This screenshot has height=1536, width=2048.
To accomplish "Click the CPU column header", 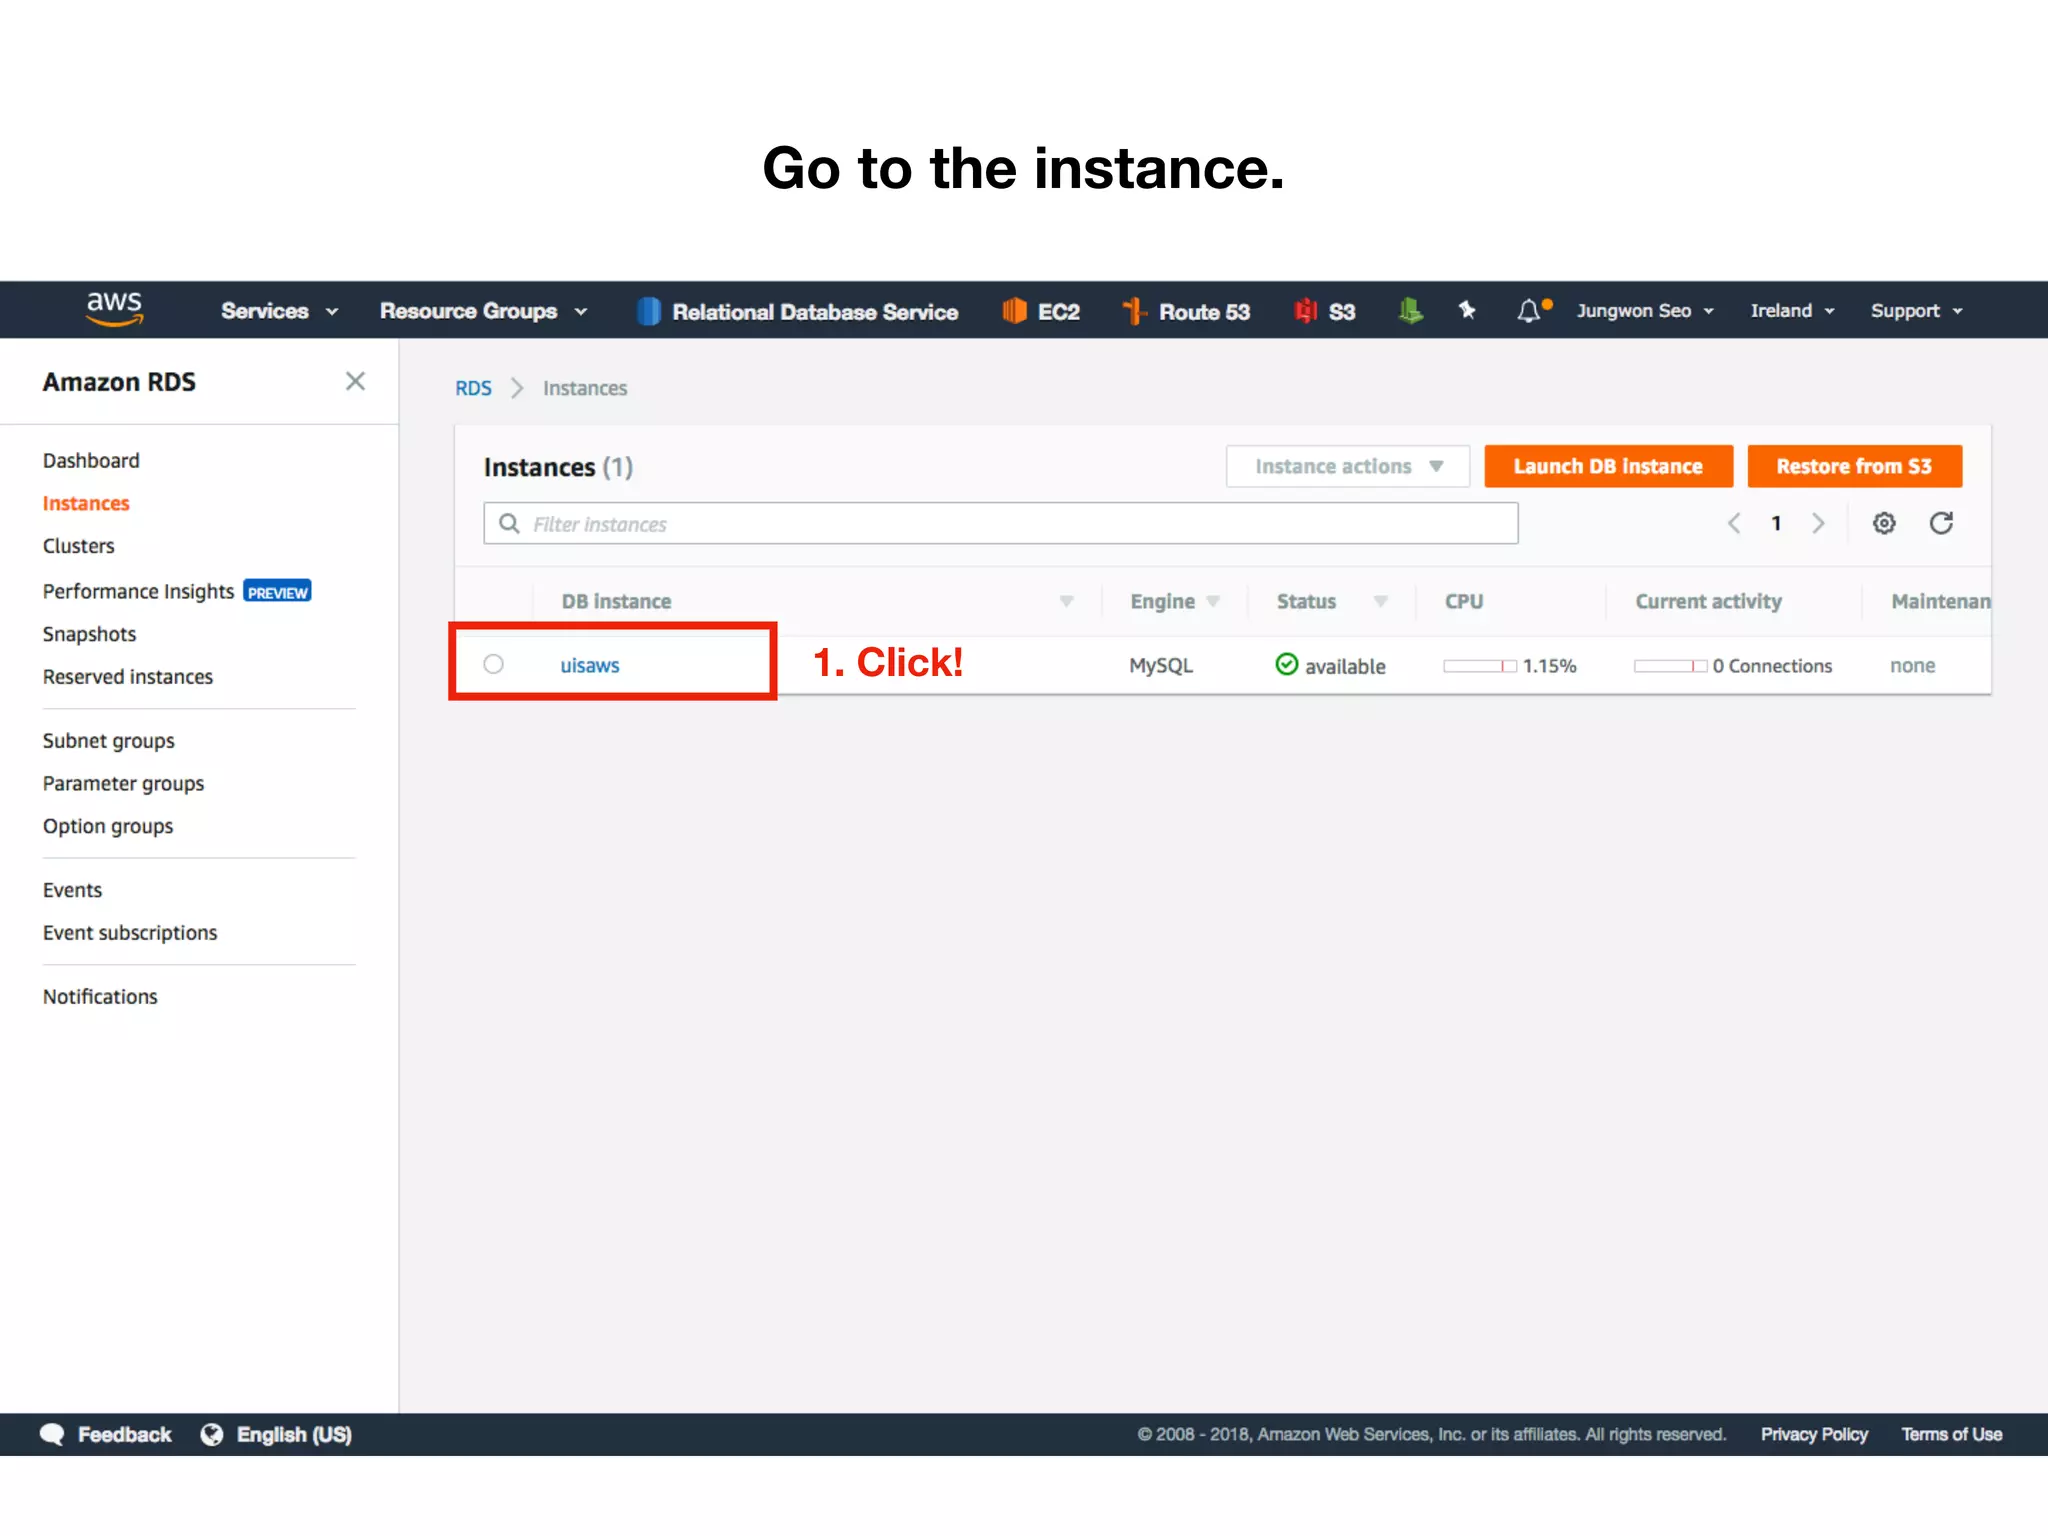I will [x=1464, y=601].
